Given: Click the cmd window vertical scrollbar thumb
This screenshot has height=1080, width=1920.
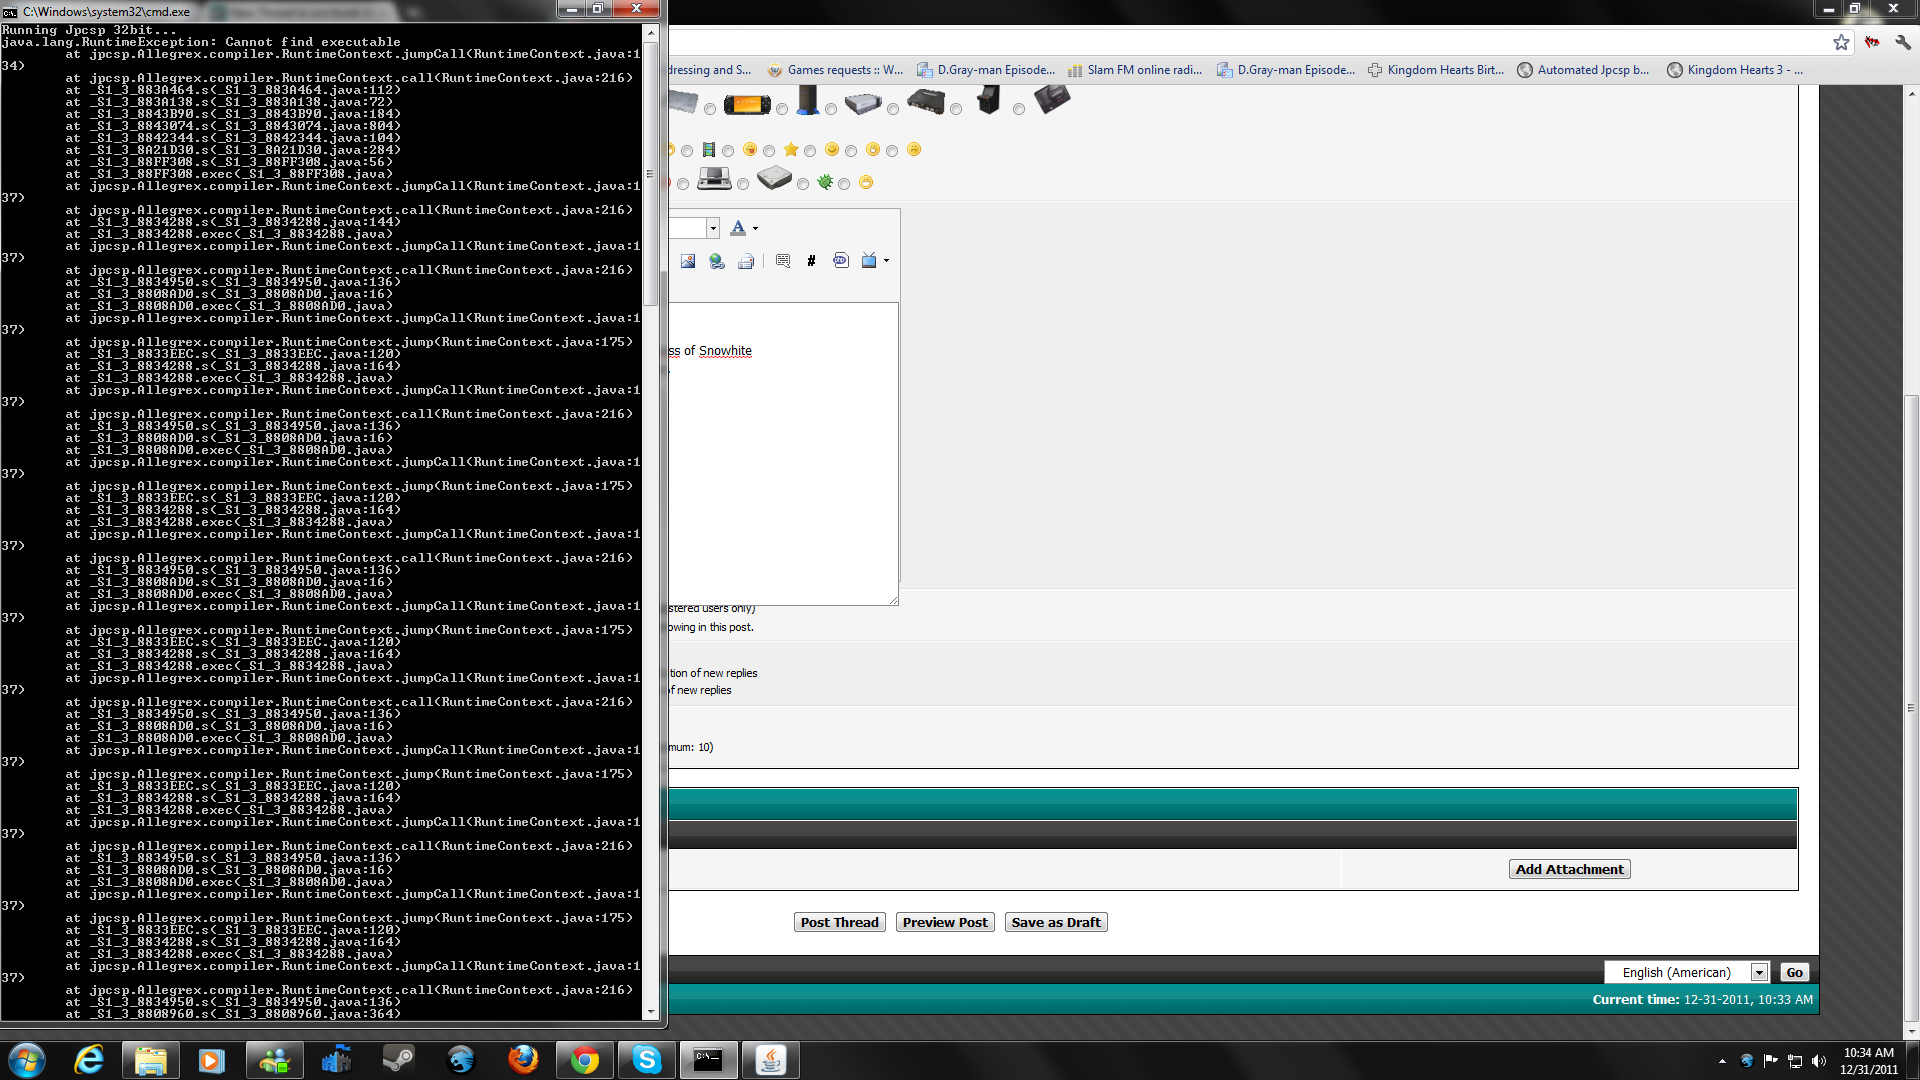Looking at the screenshot, I should click(650, 172).
